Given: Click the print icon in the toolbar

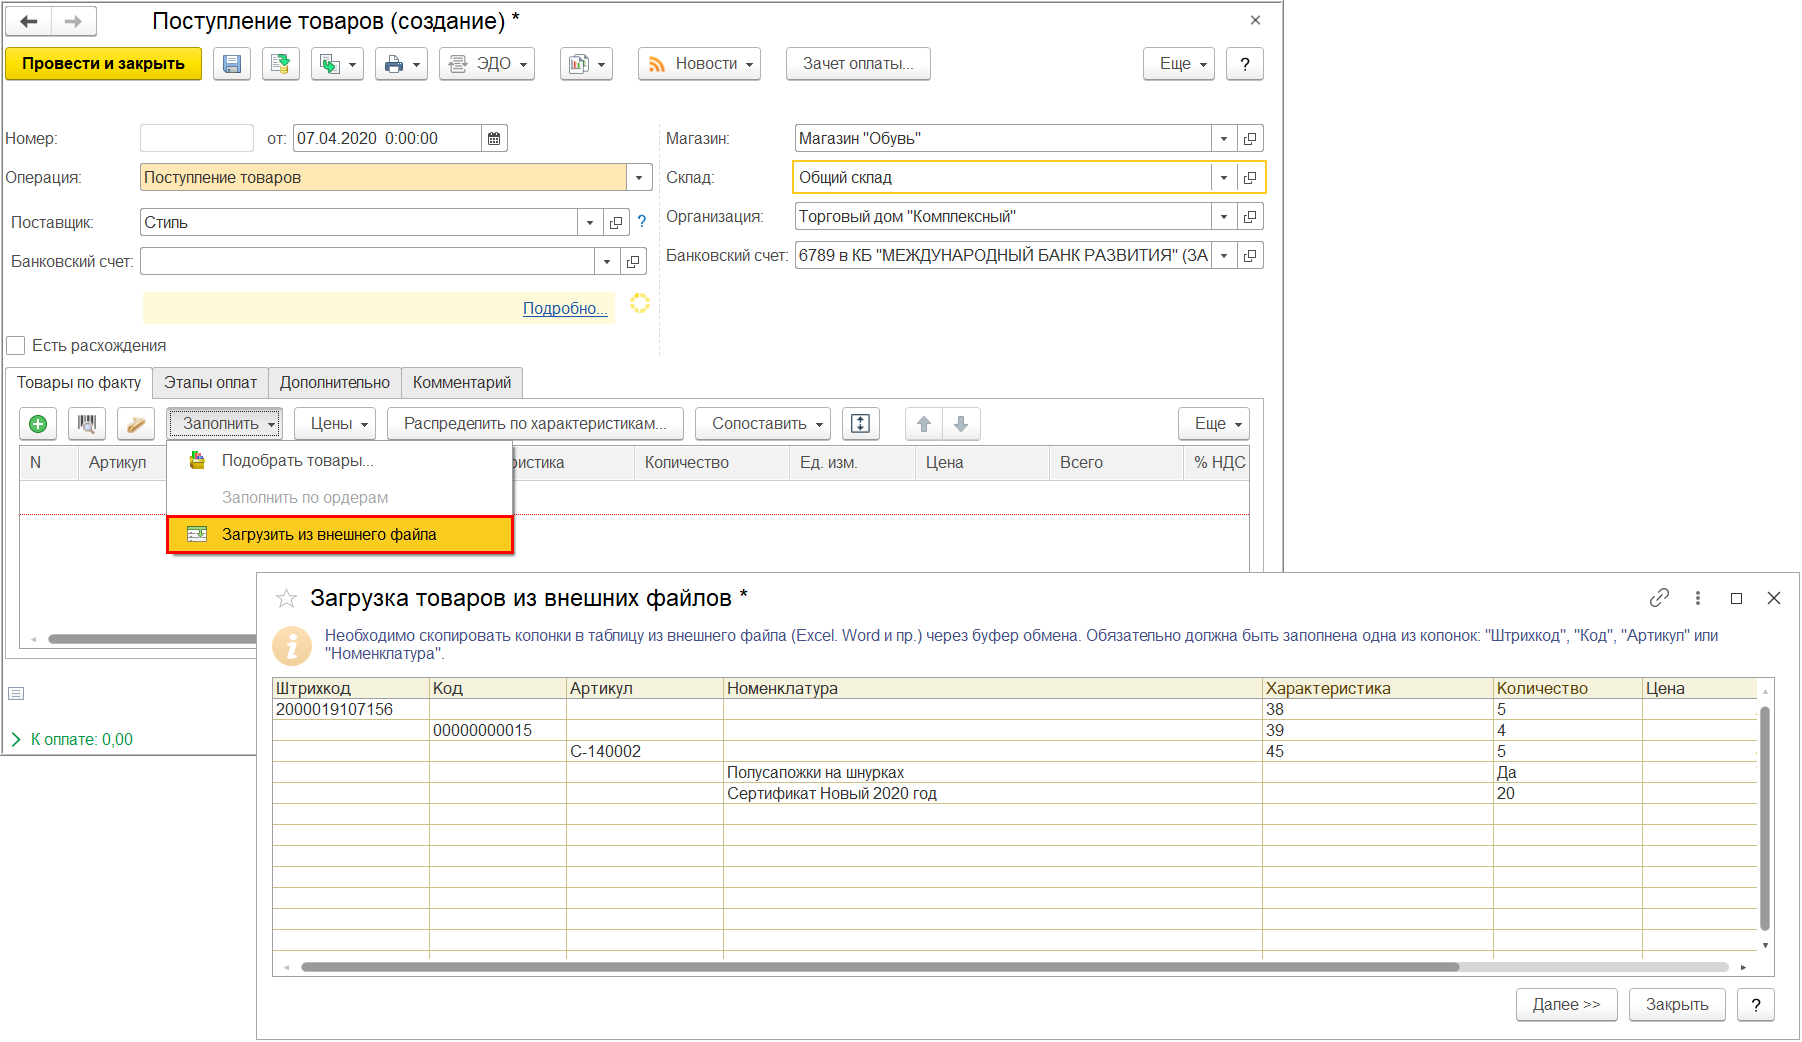Looking at the screenshot, I should pos(394,64).
